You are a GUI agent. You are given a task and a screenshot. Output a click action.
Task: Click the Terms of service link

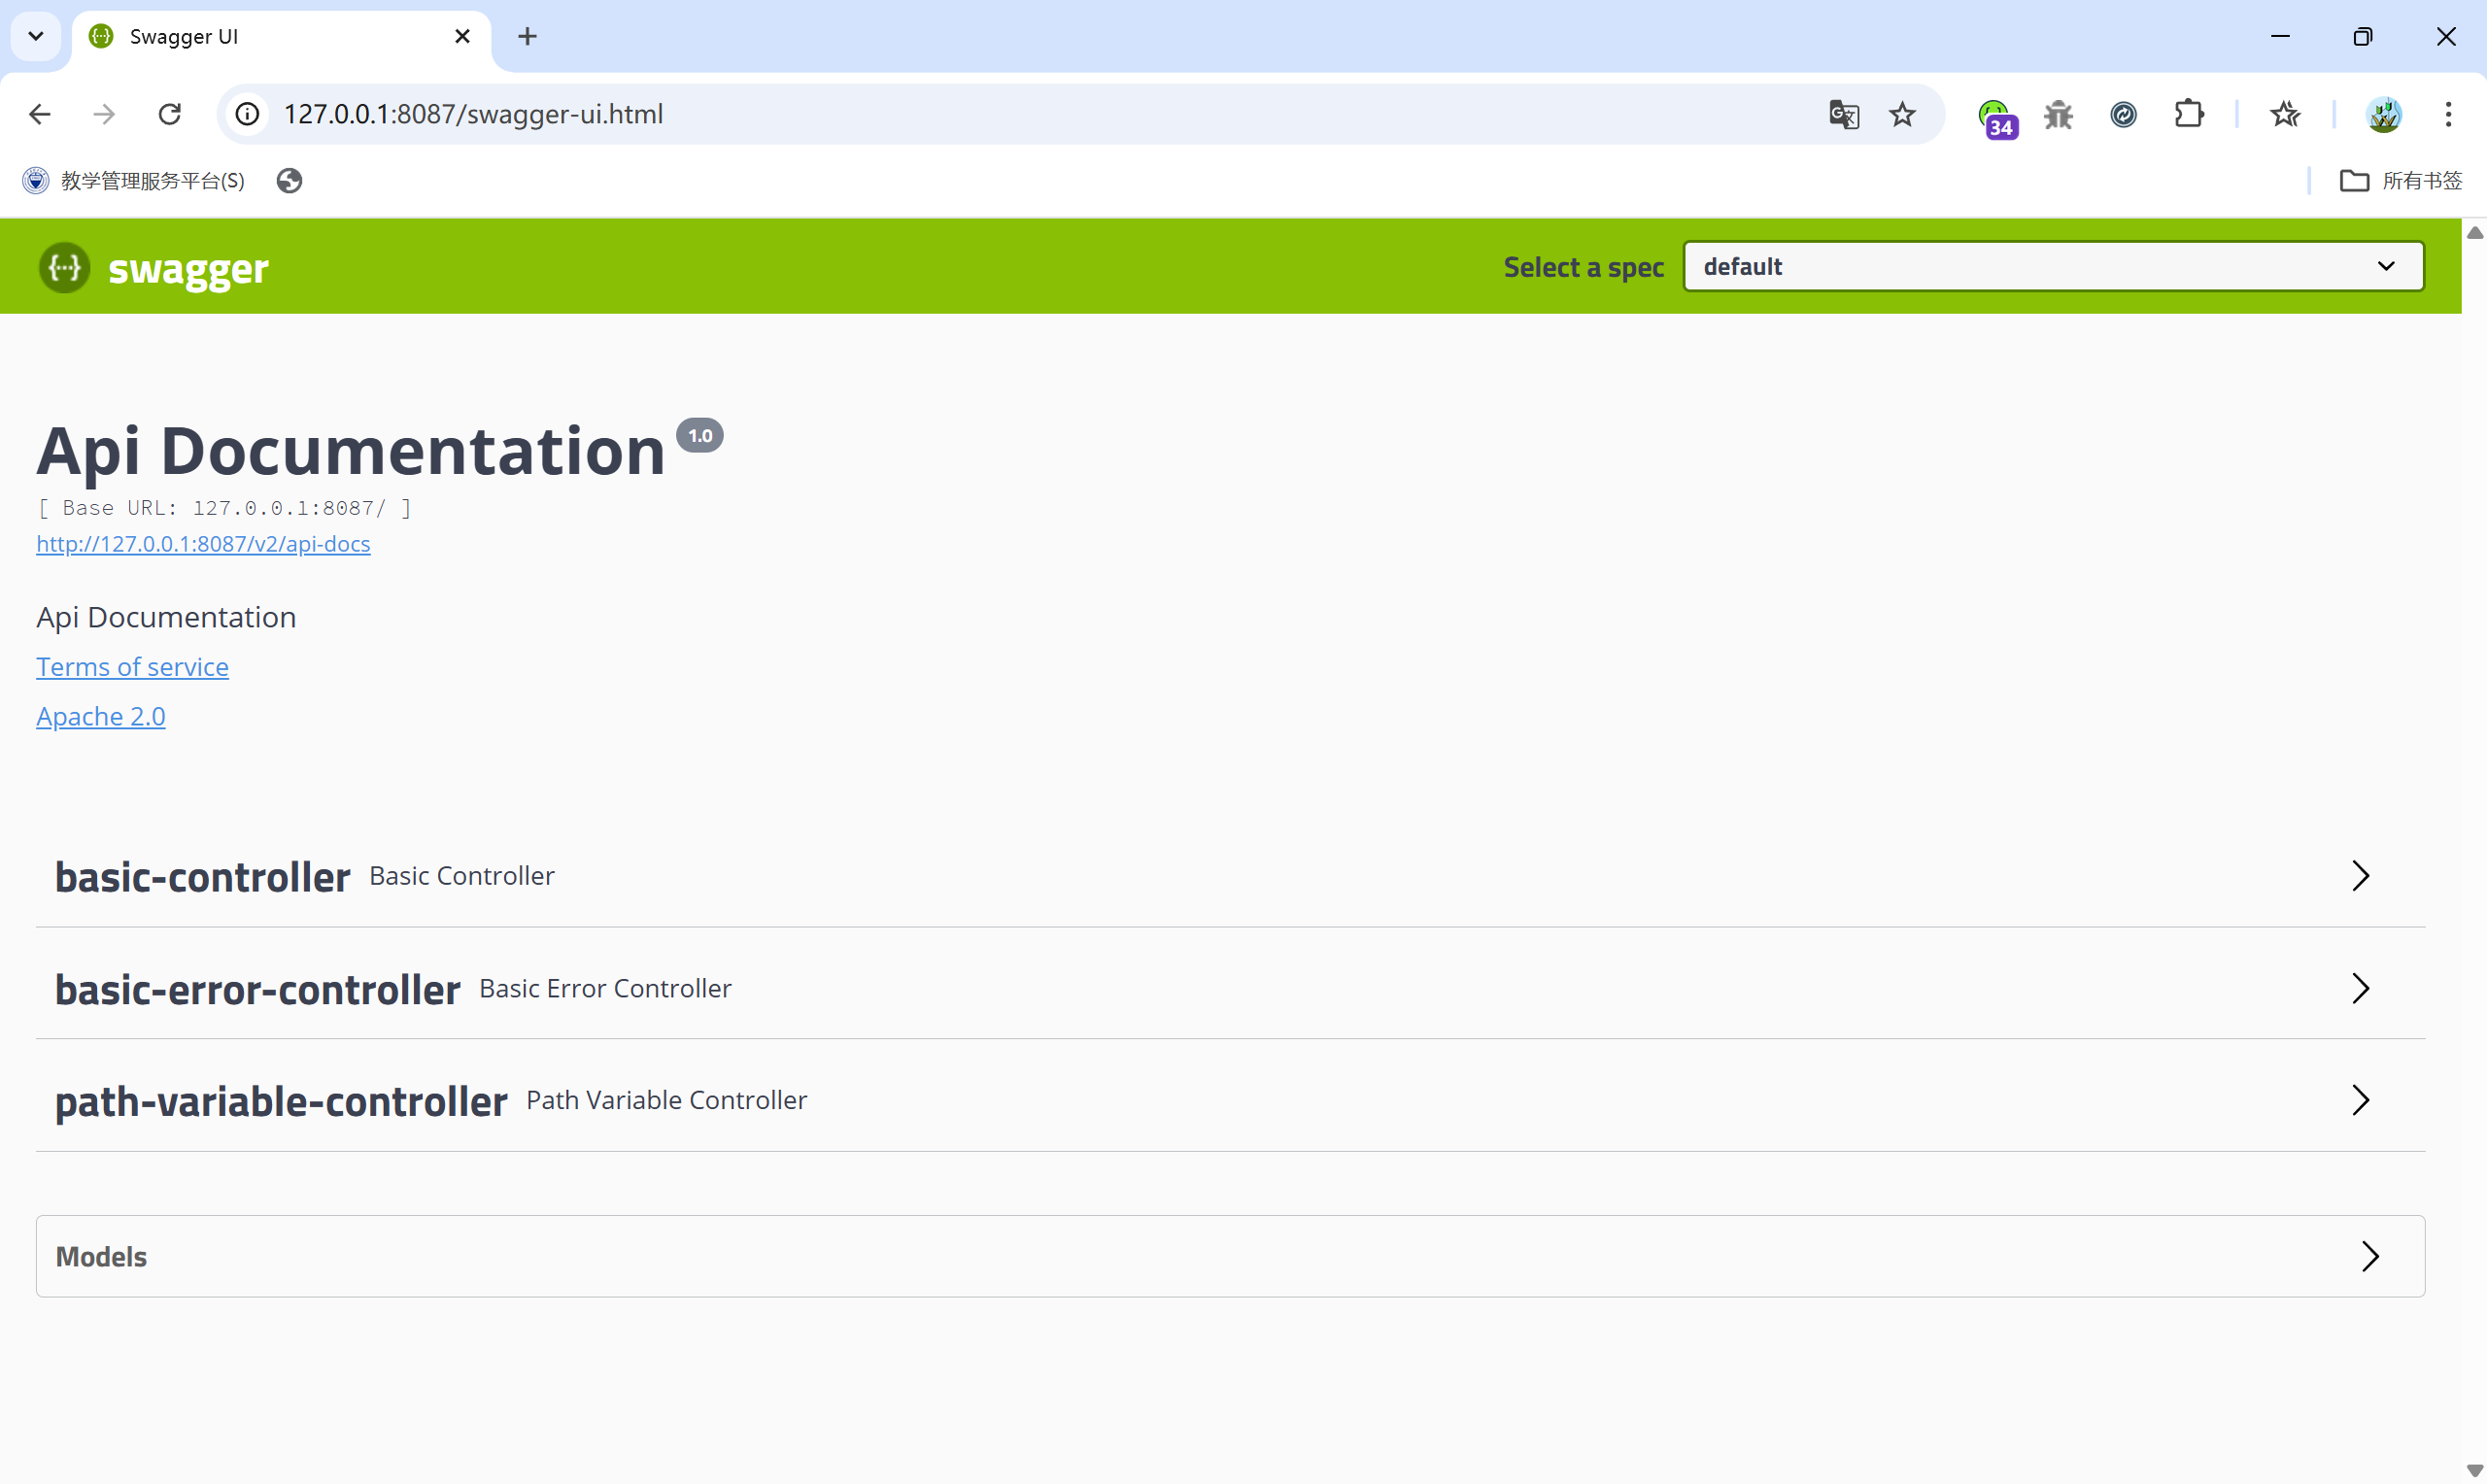(132, 667)
